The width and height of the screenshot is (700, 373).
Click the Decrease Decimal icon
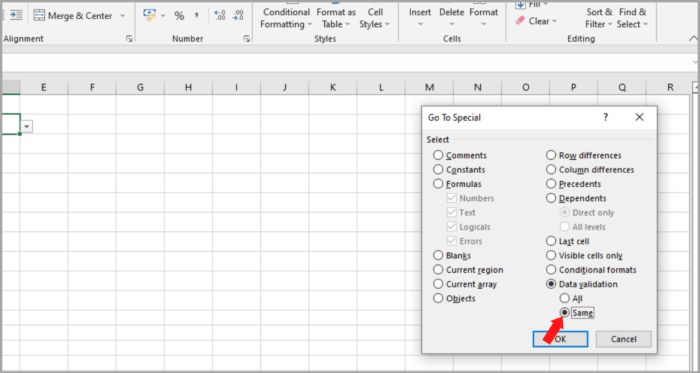click(x=238, y=16)
